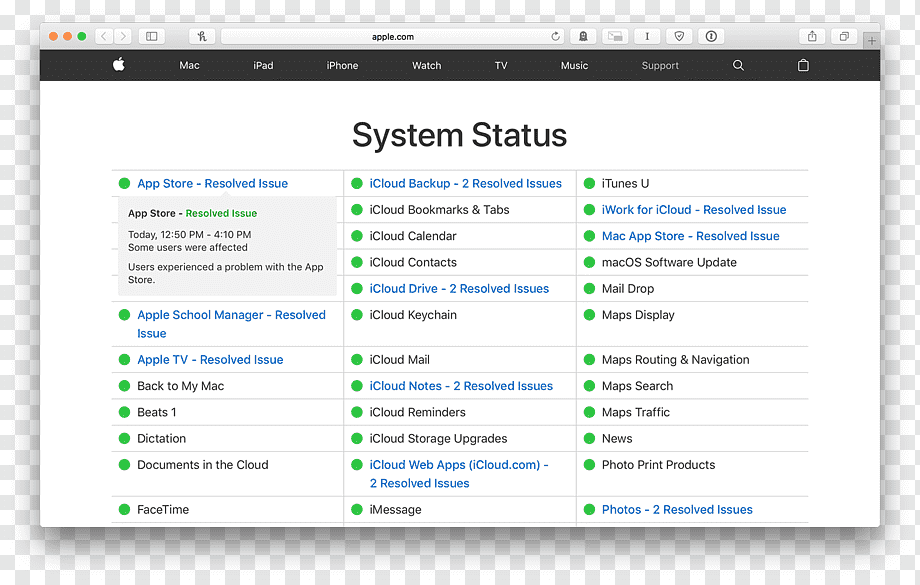Click 'Some users were affected' detail text
This screenshot has width=920, height=585.
point(188,248)
